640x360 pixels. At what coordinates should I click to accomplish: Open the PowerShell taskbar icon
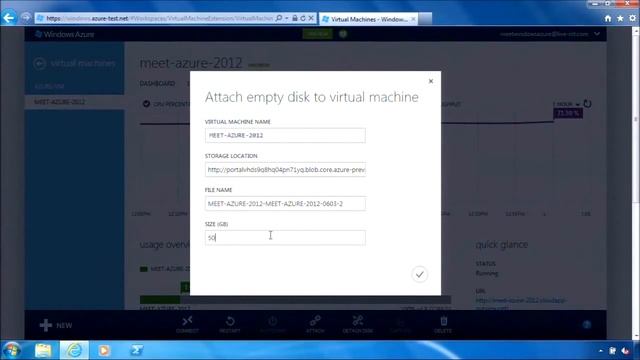point(136,350)
